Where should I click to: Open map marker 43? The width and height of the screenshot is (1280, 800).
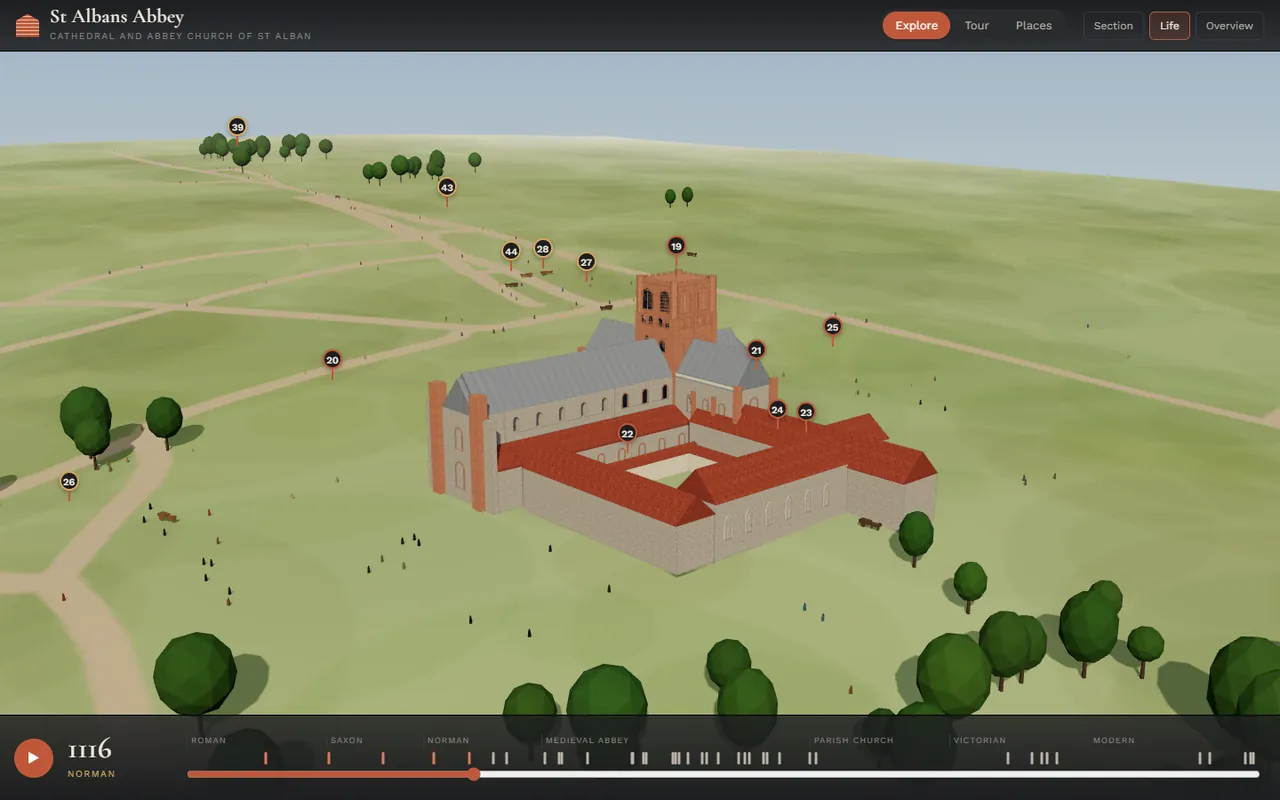click(x=447, y=187)
